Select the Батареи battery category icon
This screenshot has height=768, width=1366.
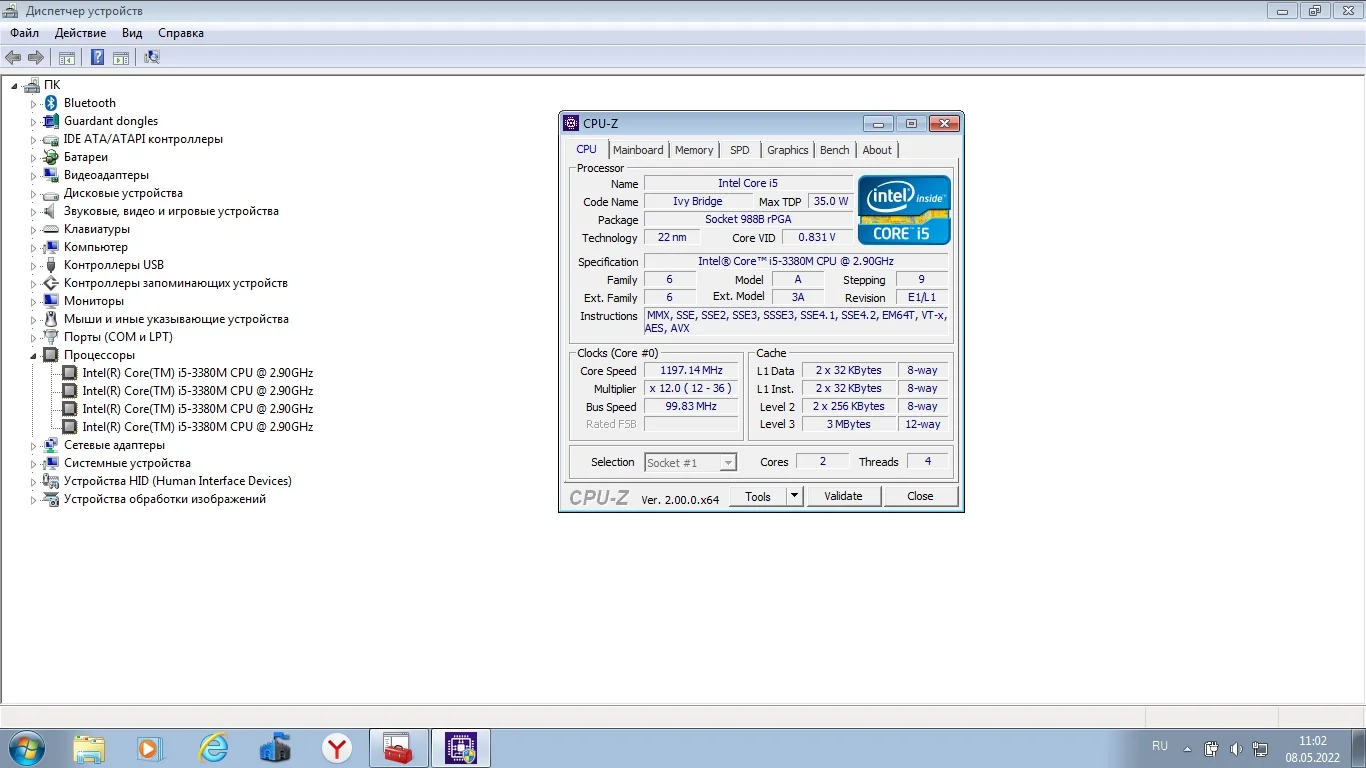(x=51, y=157)
